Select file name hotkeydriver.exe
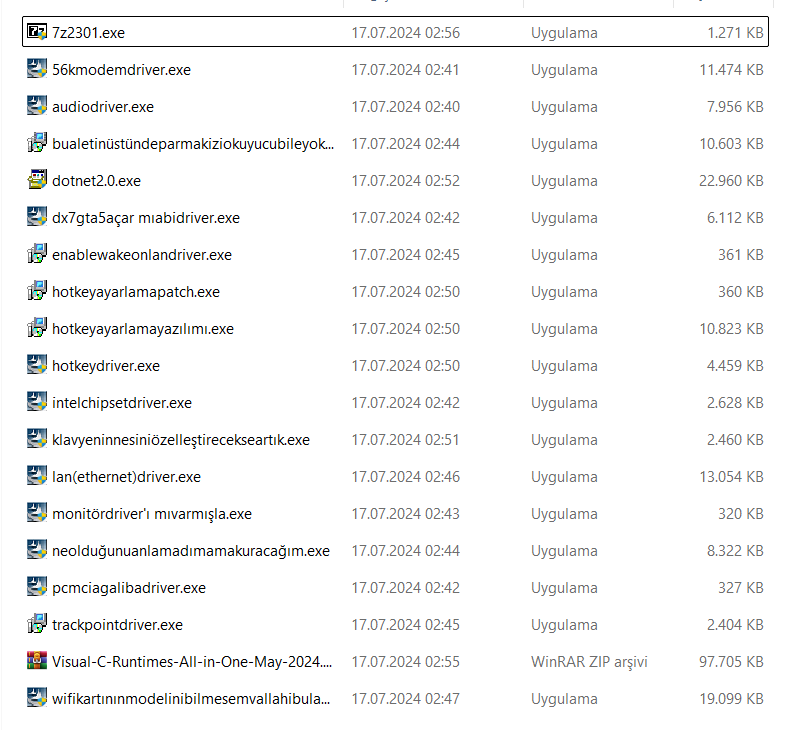801x730 pixels. (106, 366)
